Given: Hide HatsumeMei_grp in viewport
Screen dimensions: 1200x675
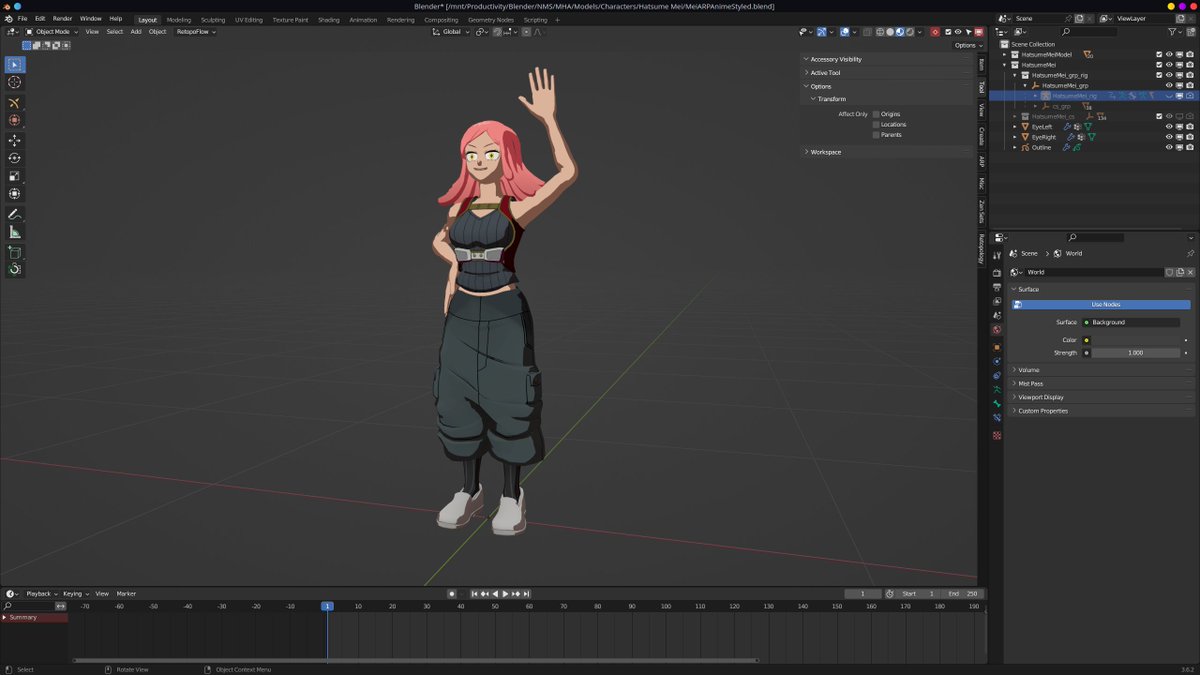Looking at the screenshot, I should tap(1169, 86).
